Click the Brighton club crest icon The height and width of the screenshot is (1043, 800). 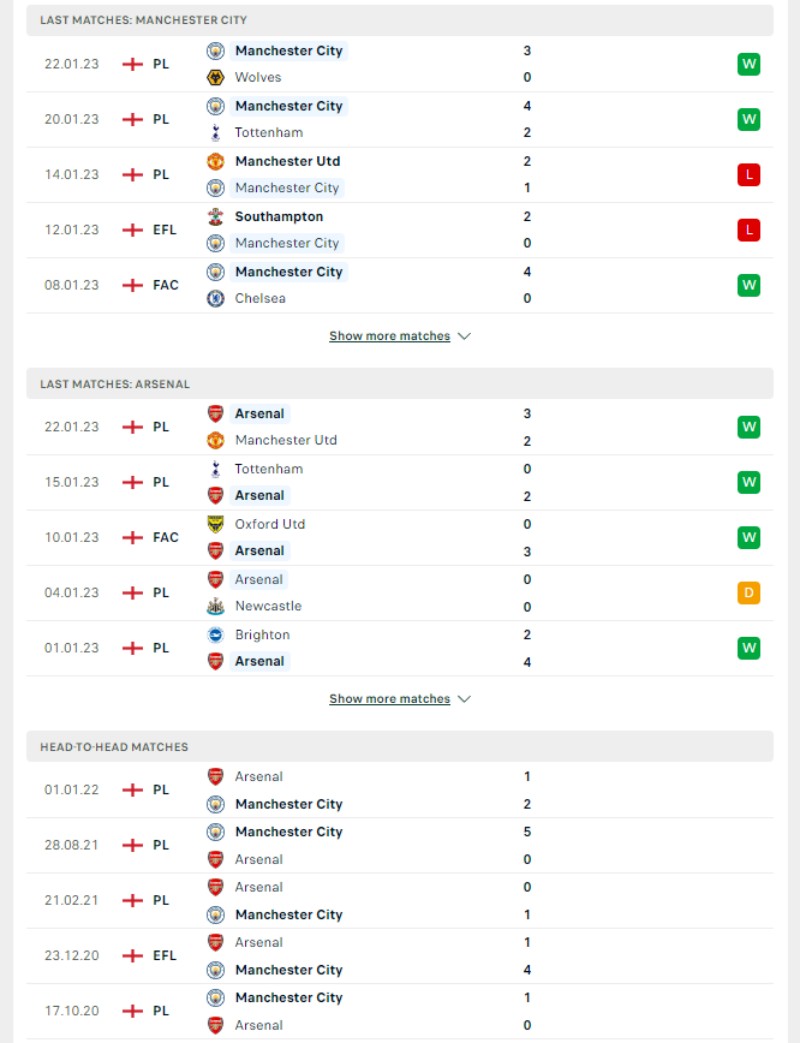[x=215, y=635]
